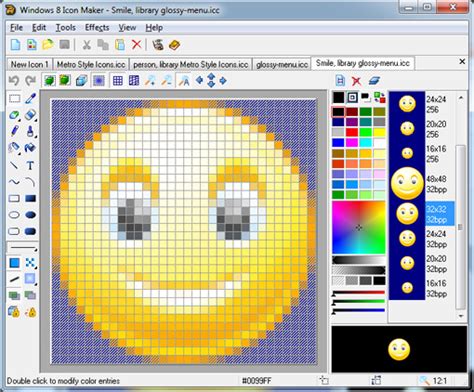Click the red X delete toolbar icon

(x=137, y=44)
